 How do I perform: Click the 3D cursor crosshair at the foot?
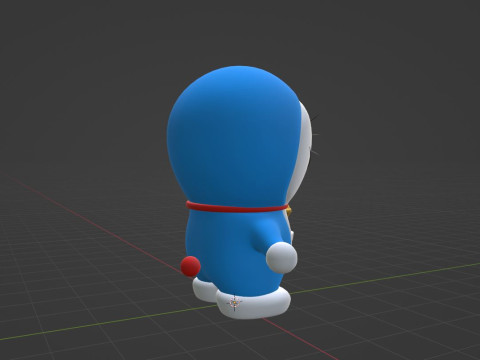coord(234,303)
